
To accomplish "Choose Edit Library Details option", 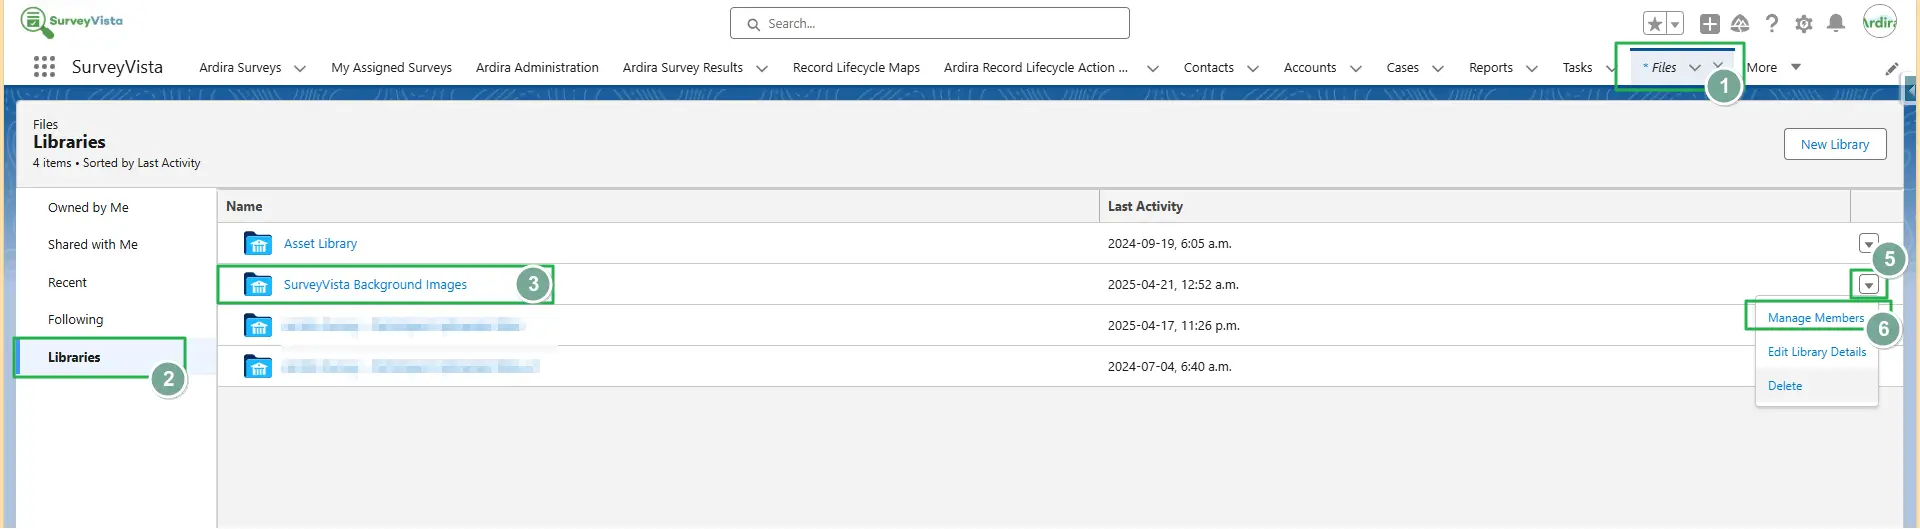I will tap(1817, 352).
